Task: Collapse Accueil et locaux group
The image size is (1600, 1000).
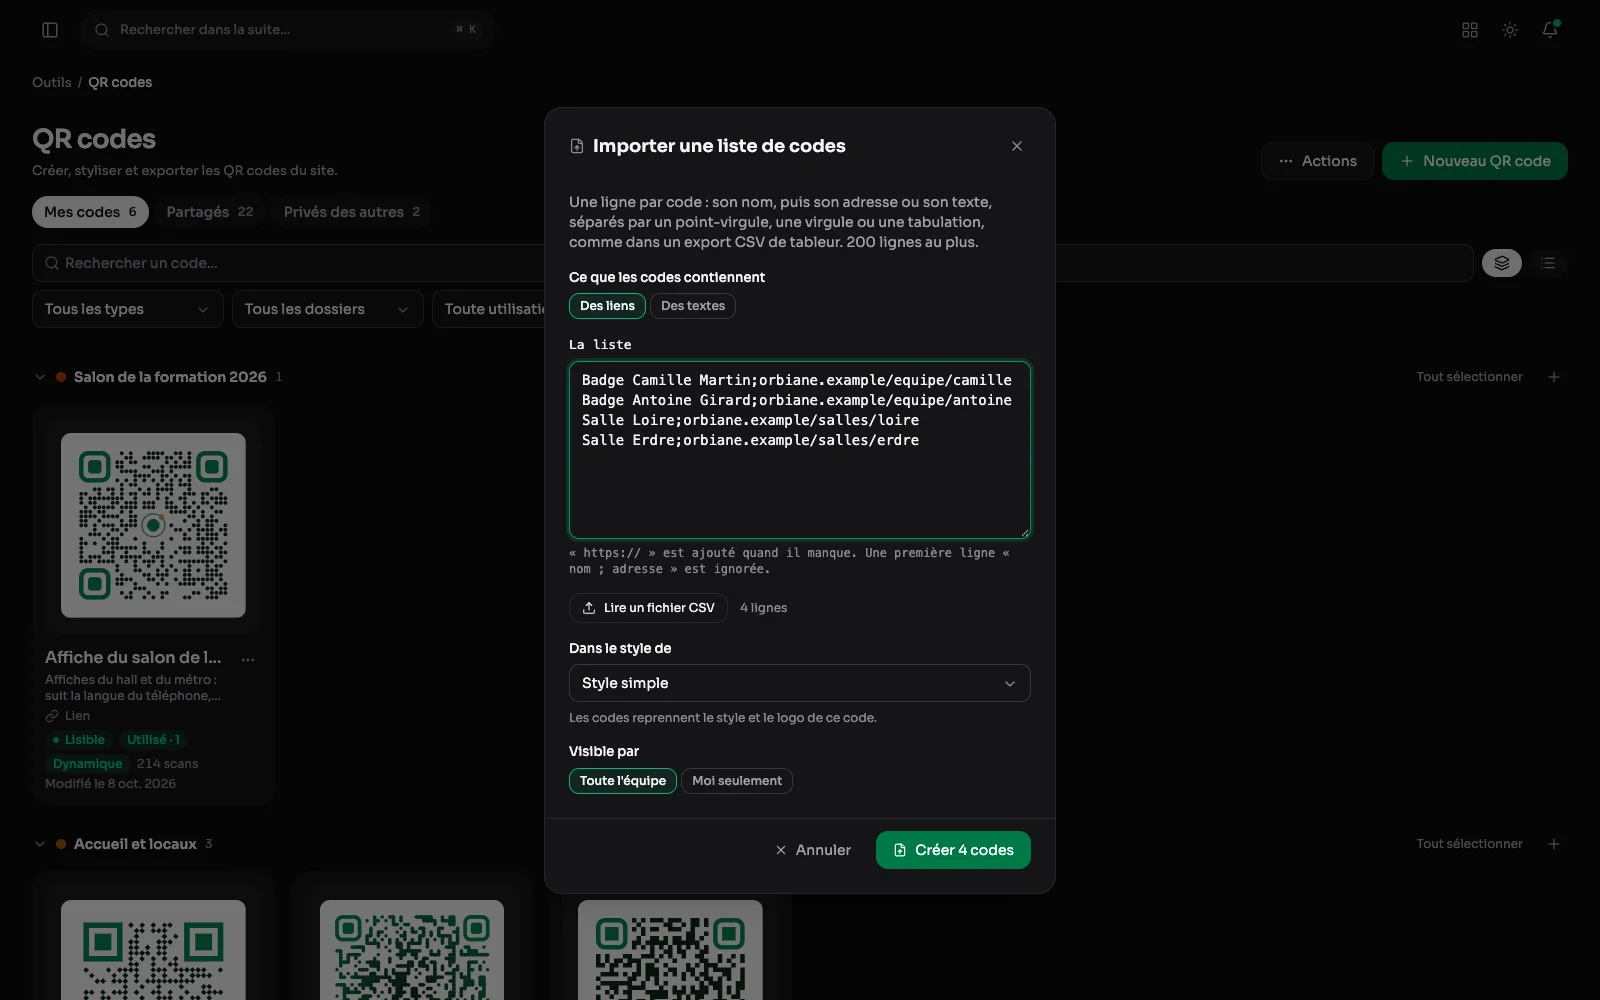Action: pos(40,844)
